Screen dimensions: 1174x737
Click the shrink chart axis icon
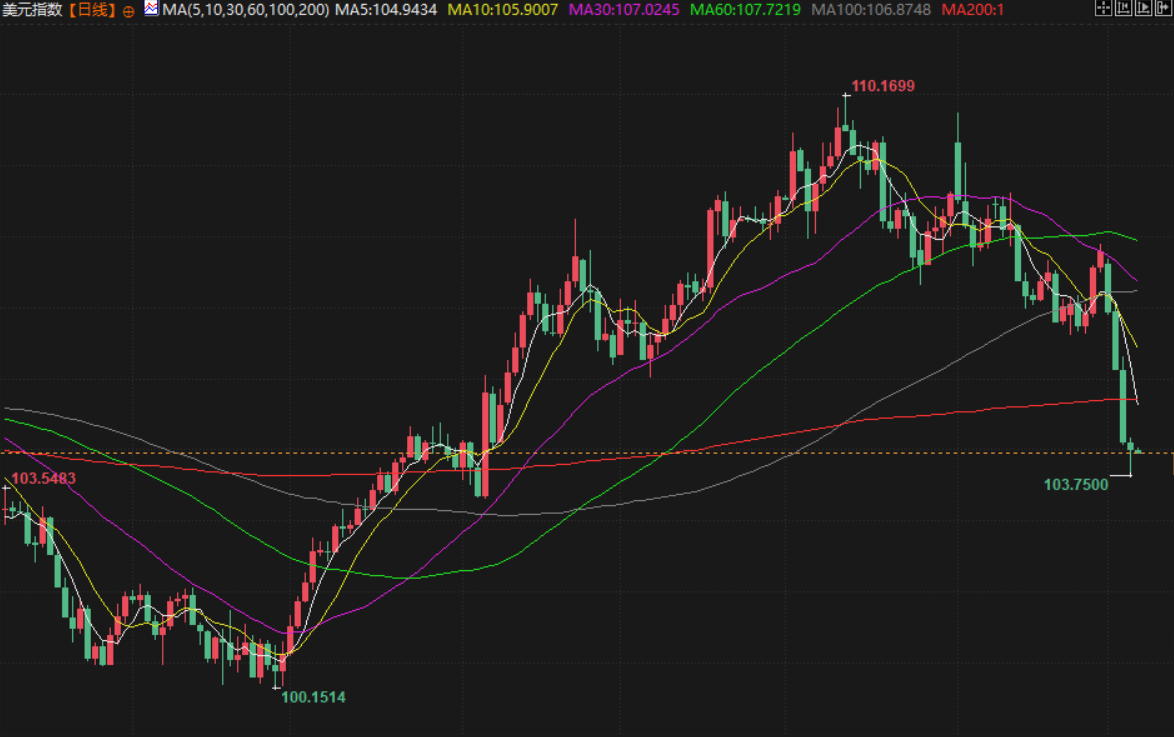(x=1121, y=10)
